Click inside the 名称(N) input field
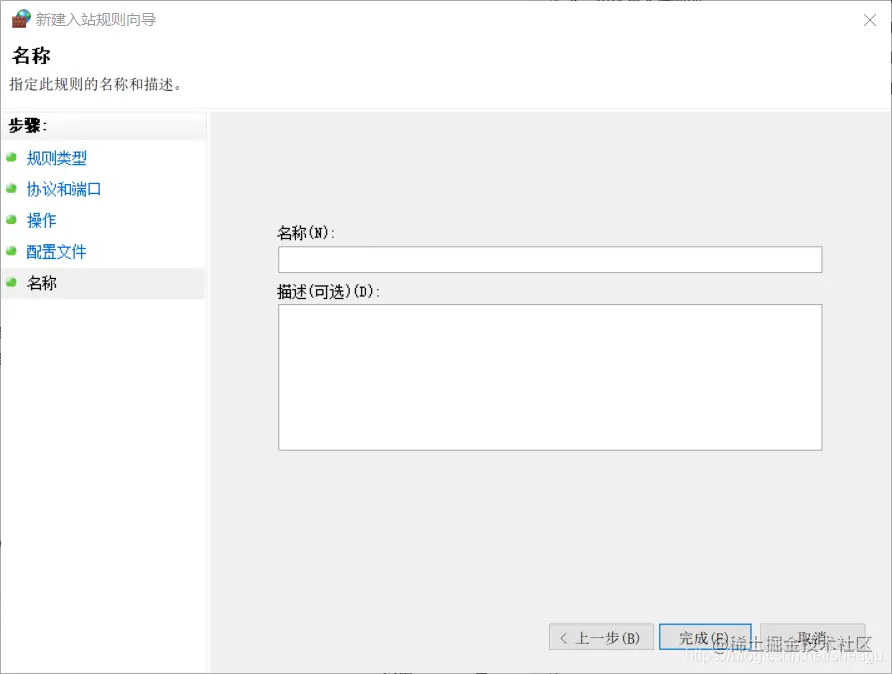 click(x=549, y=259)
